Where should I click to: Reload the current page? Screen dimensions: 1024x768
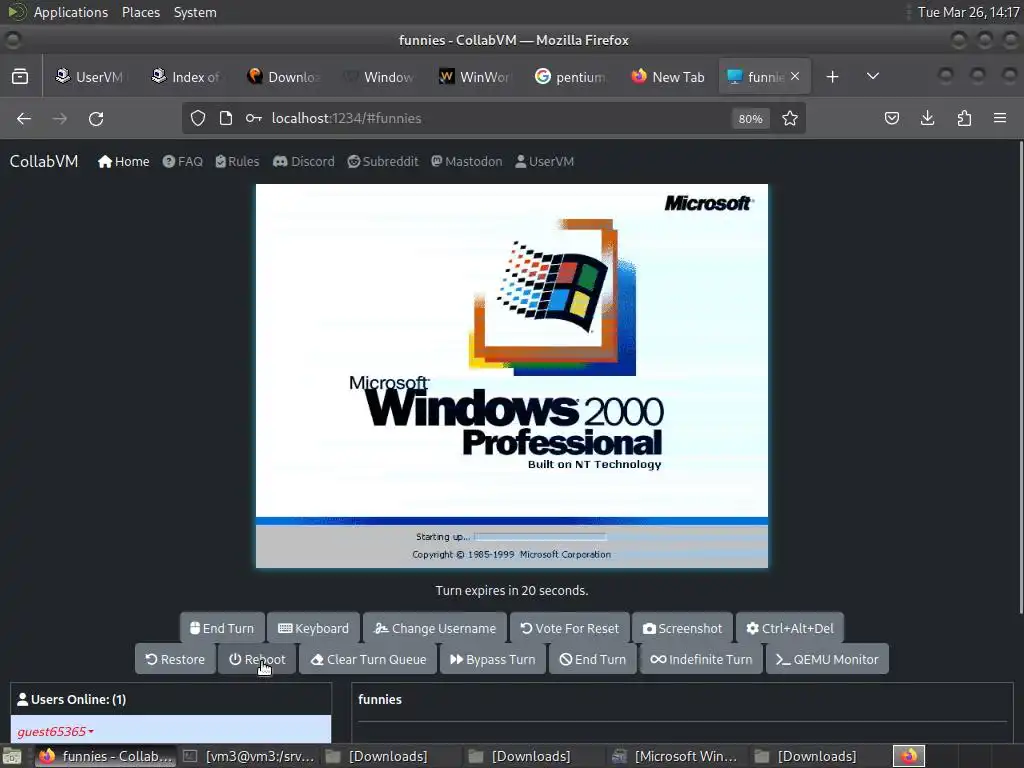96,118
